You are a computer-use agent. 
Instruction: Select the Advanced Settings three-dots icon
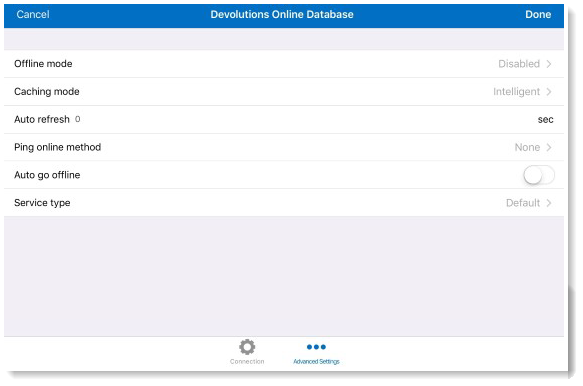(x=316, y=347)
